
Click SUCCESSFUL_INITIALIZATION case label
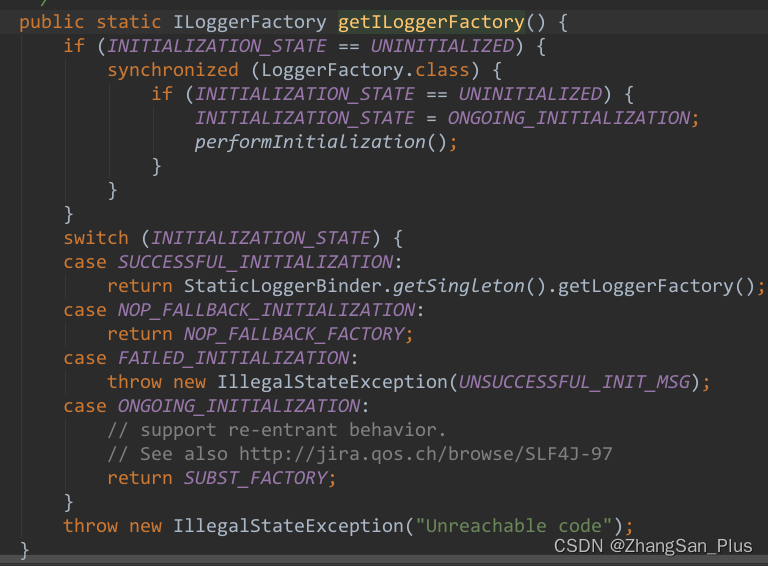[x=255, y=262]
